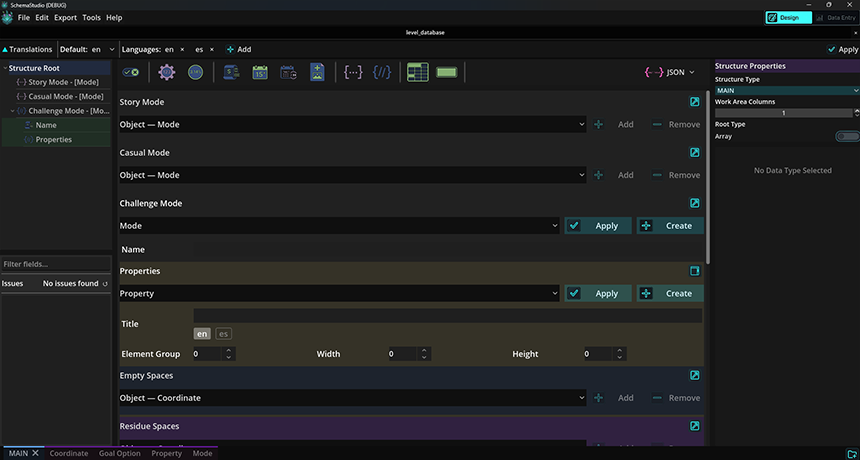
Task: Click the SchemaStudio logo icon beside File
Action: [x=7, y=18]
